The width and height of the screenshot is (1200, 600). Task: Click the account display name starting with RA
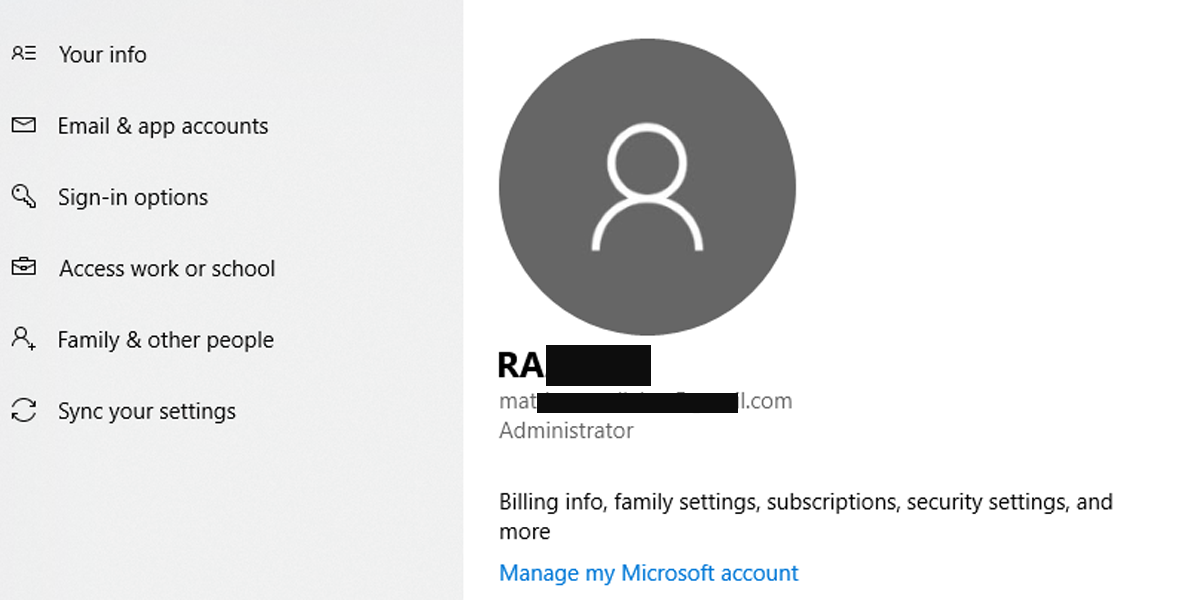tap(520, 365)
